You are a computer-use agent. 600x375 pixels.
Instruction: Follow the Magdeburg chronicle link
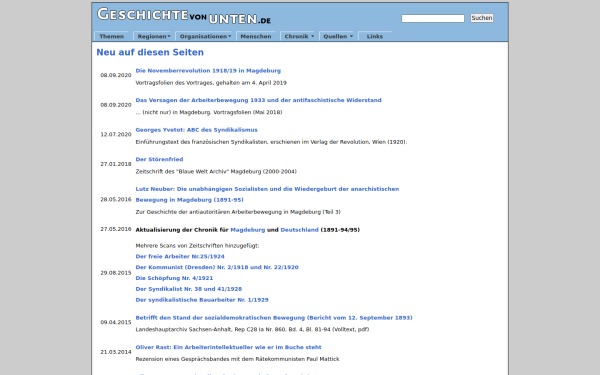click(248, 230)
